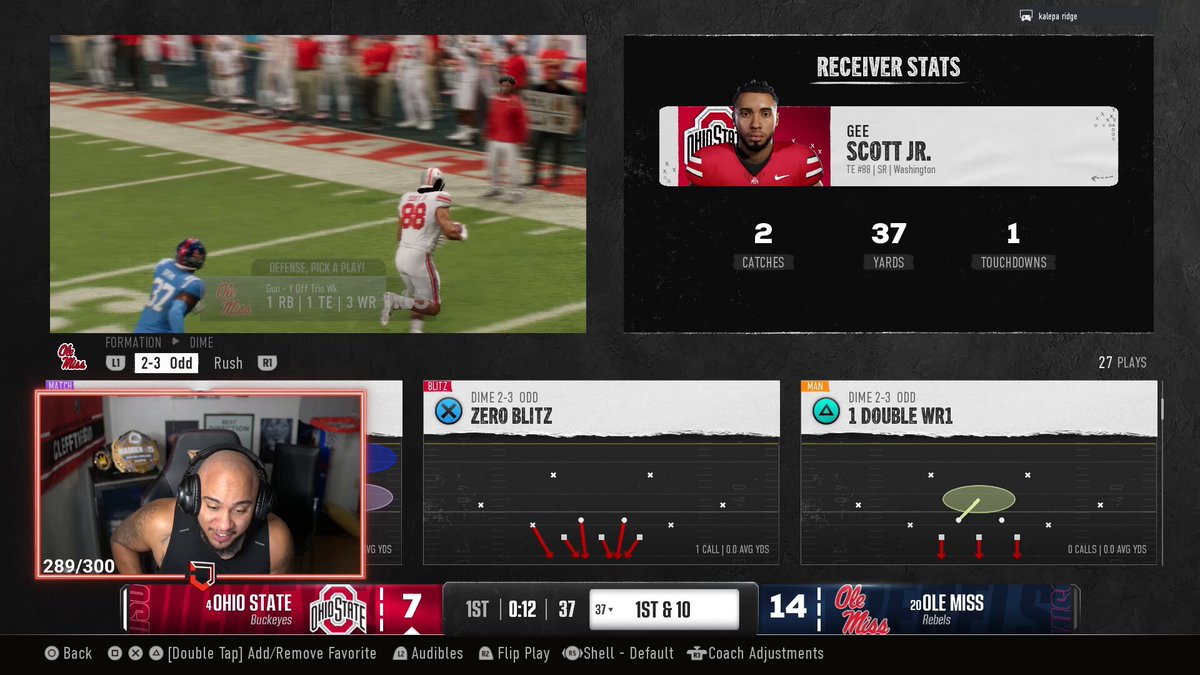This screenshot has height=675, width=1200.
Task: Click the 2 Catches stat
Action: tap(763, 245)
